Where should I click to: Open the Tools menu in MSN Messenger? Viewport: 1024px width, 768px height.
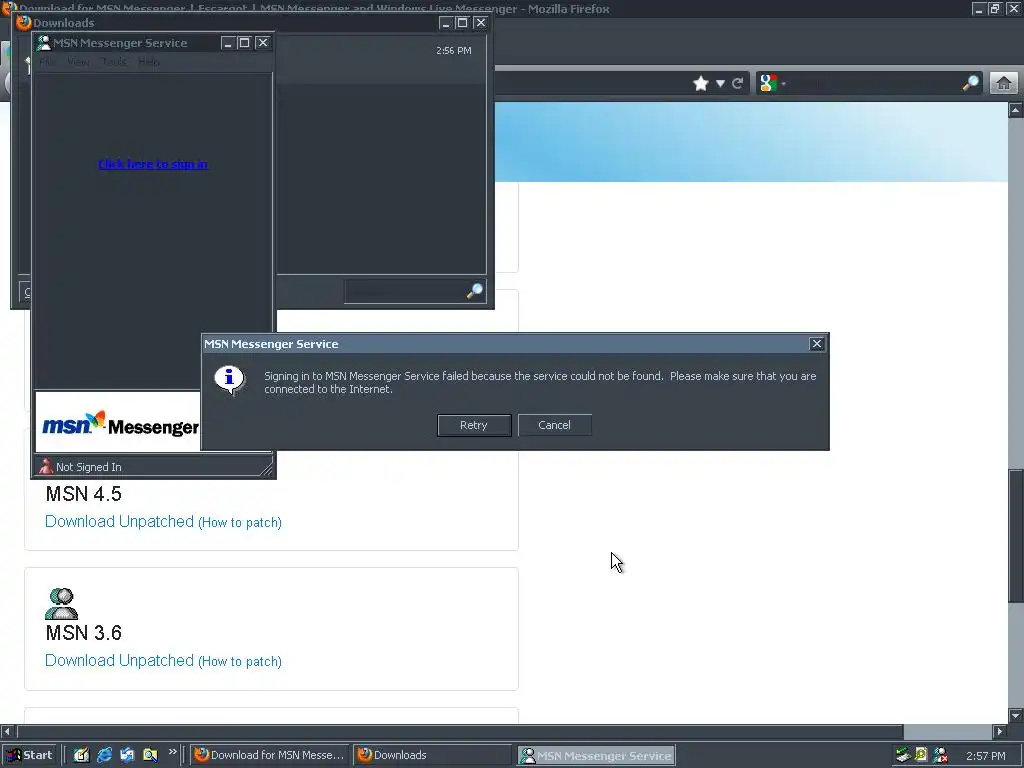[114, 62]
